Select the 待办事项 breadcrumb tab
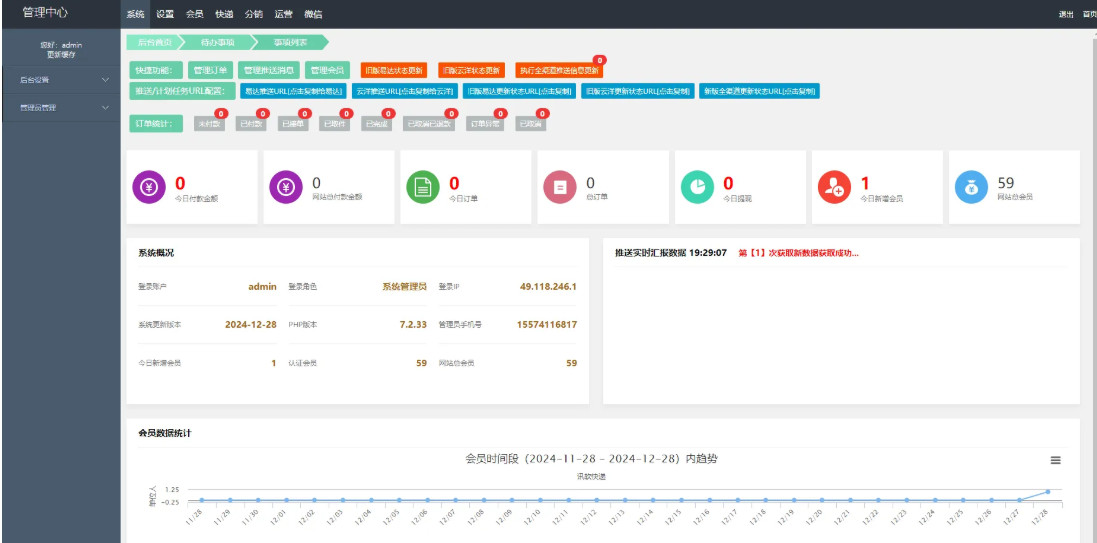 216,43
